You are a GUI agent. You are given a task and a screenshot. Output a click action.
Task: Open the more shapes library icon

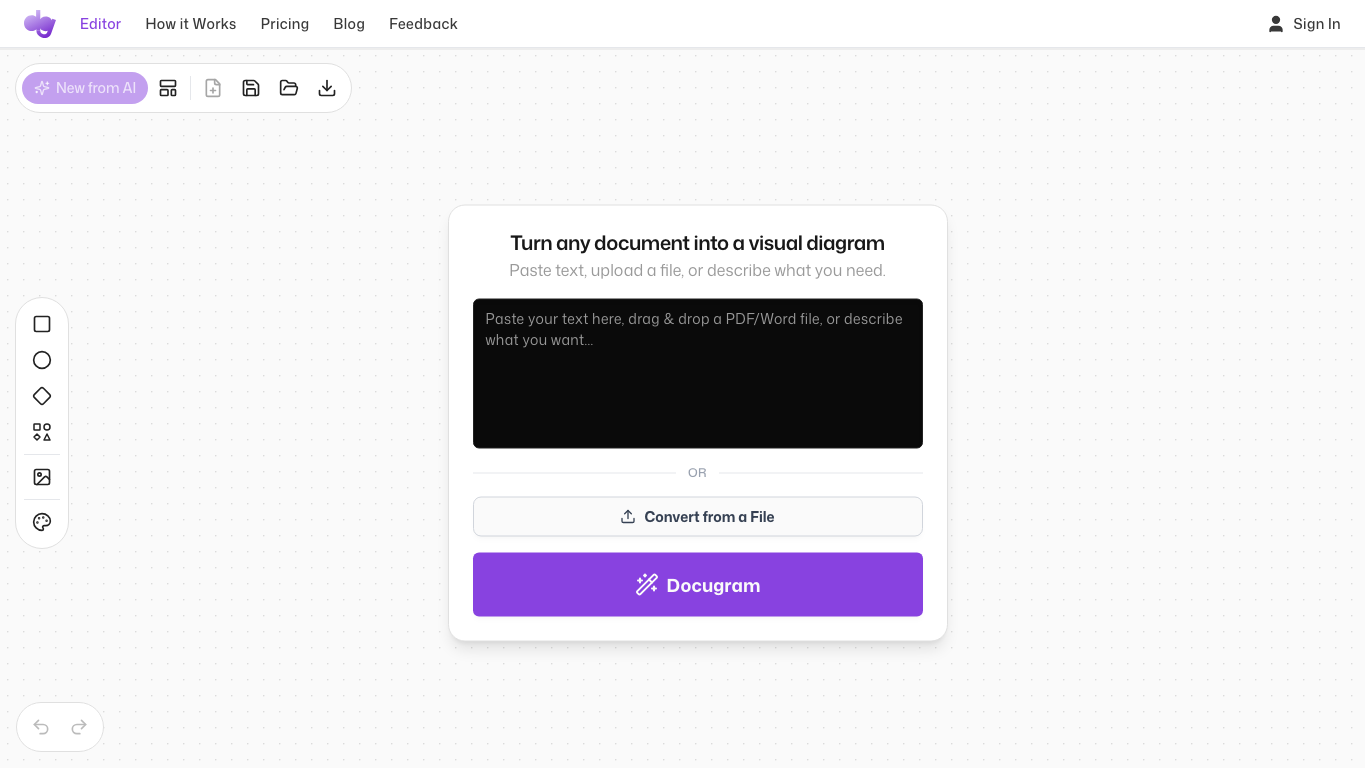[42, 432]
